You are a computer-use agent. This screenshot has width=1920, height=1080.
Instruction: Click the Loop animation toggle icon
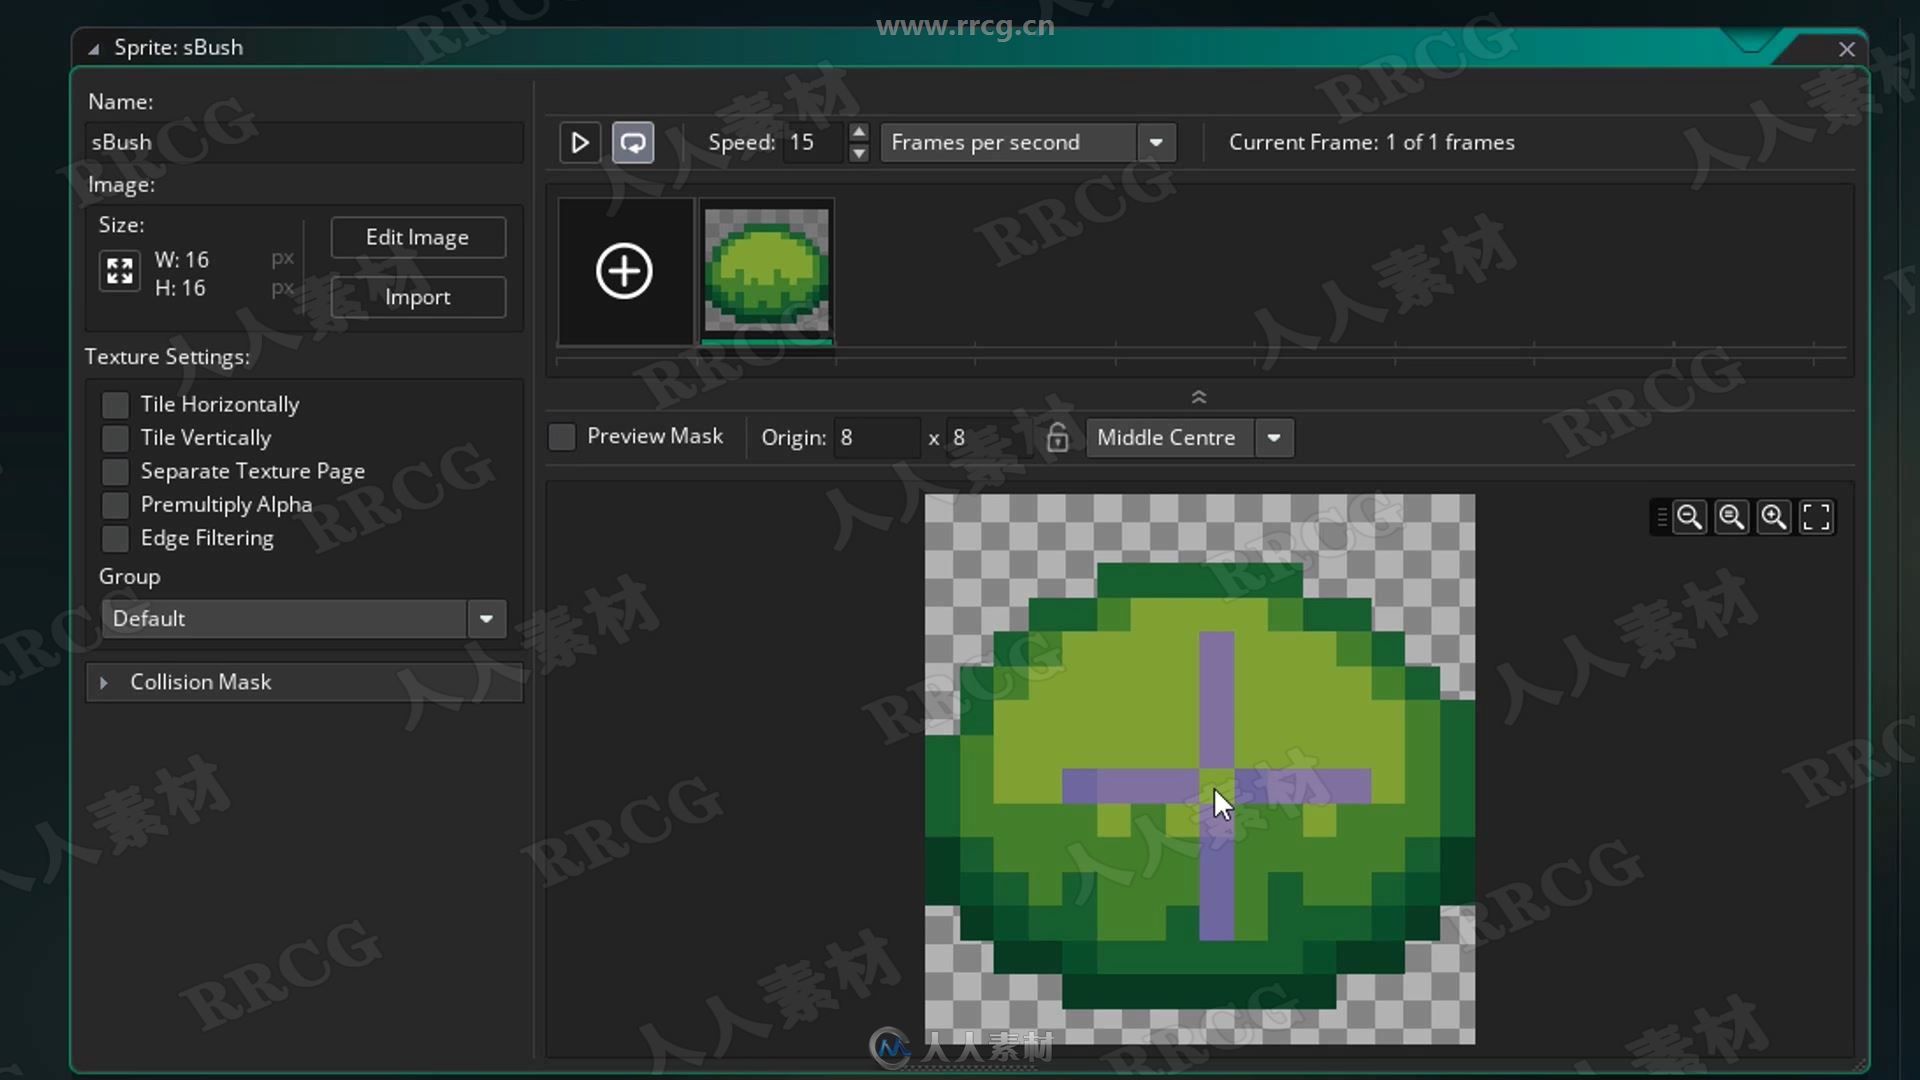(633, 142)
